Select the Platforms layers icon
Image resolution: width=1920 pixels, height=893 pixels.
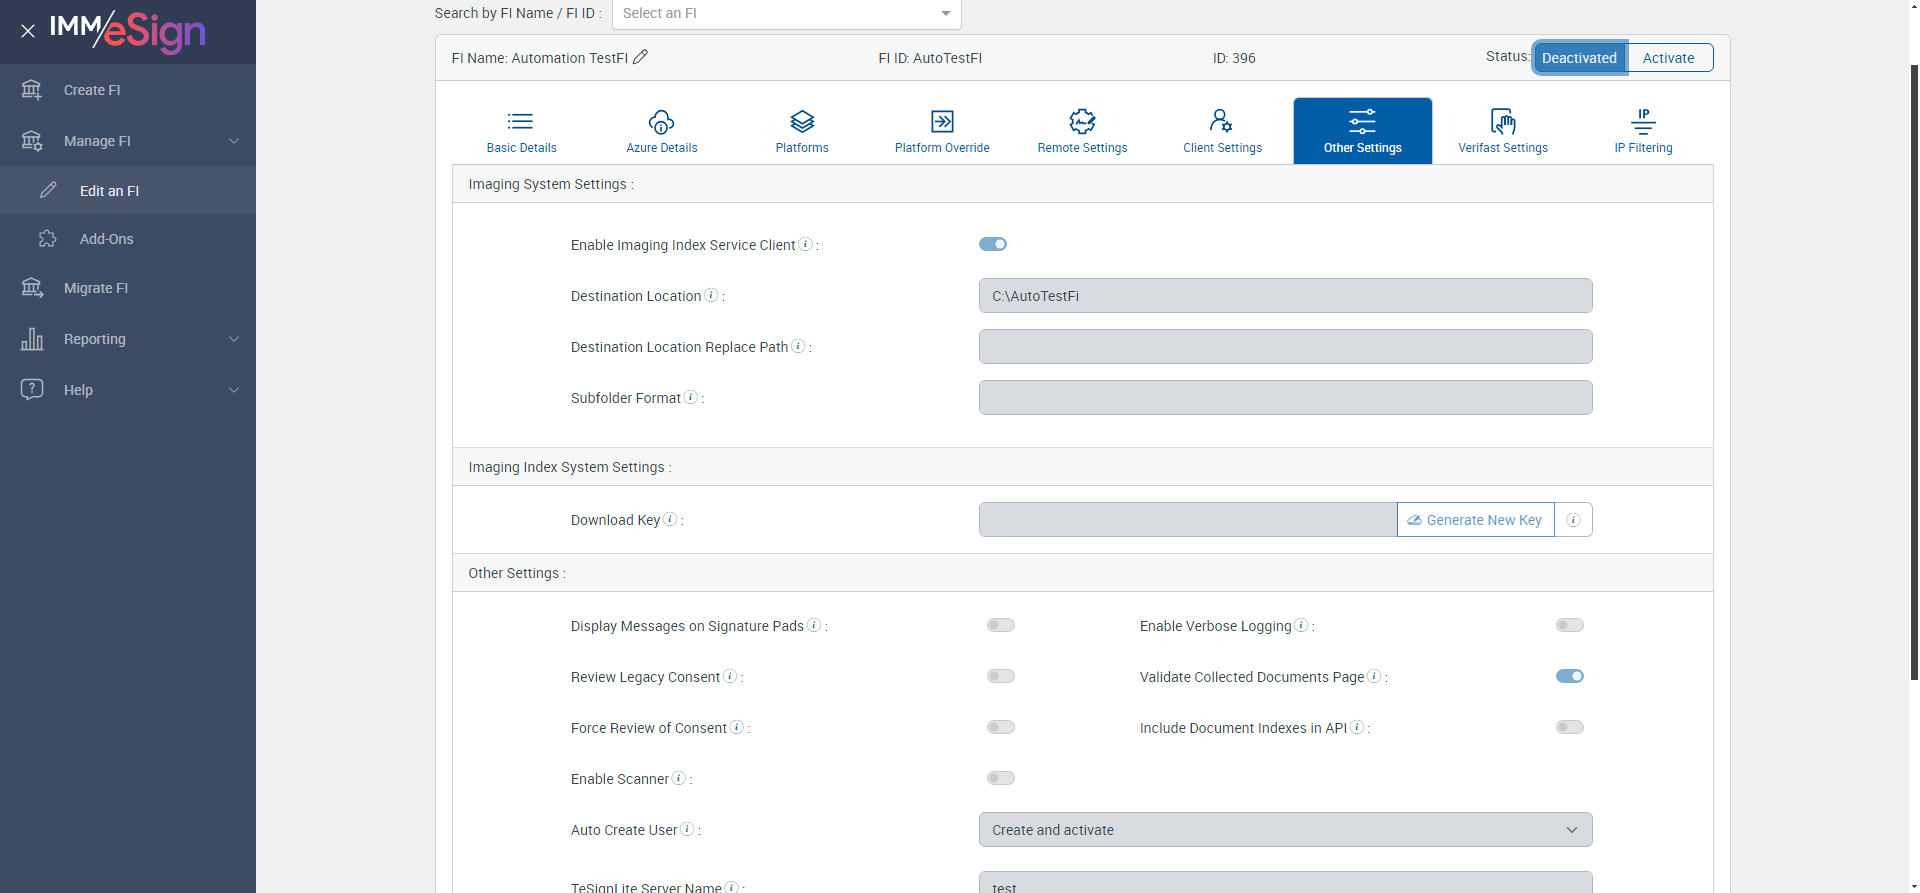[802, 122]
